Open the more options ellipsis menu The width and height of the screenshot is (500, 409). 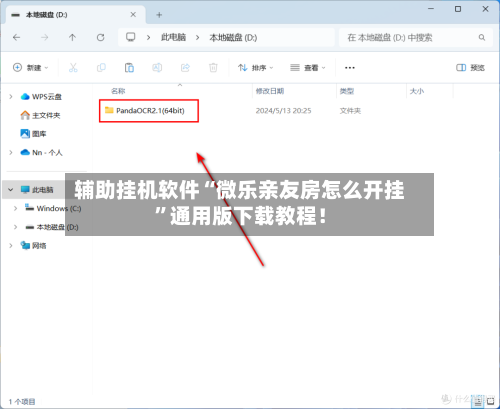pyautogui.click(x=350, y=68)
